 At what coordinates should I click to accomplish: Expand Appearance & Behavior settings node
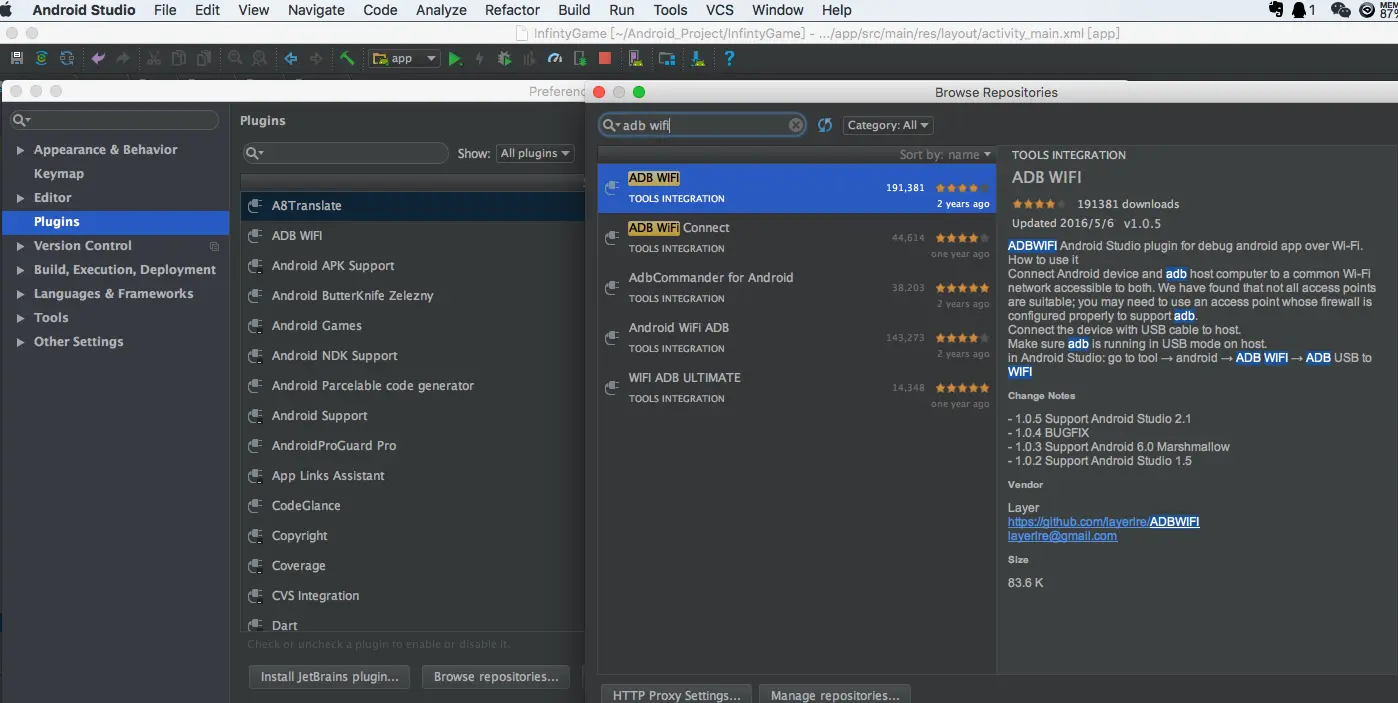[20, 150]
